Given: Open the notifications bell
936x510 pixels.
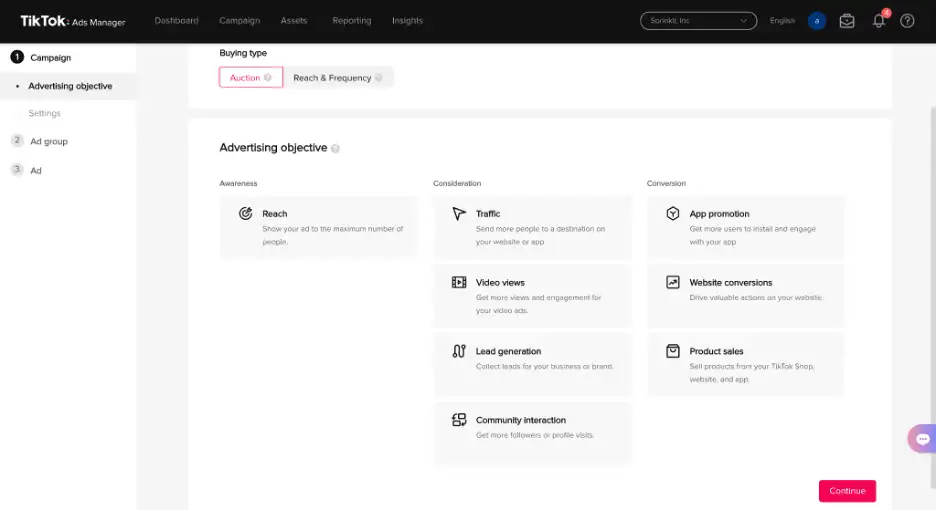Looking at the screenshot, I should (878, 21).
